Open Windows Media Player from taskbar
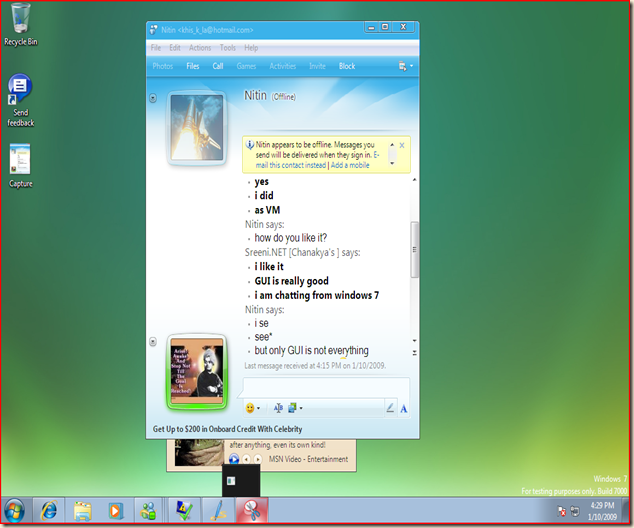The width and height of the screenshot is (634, 528). (115, 511)
